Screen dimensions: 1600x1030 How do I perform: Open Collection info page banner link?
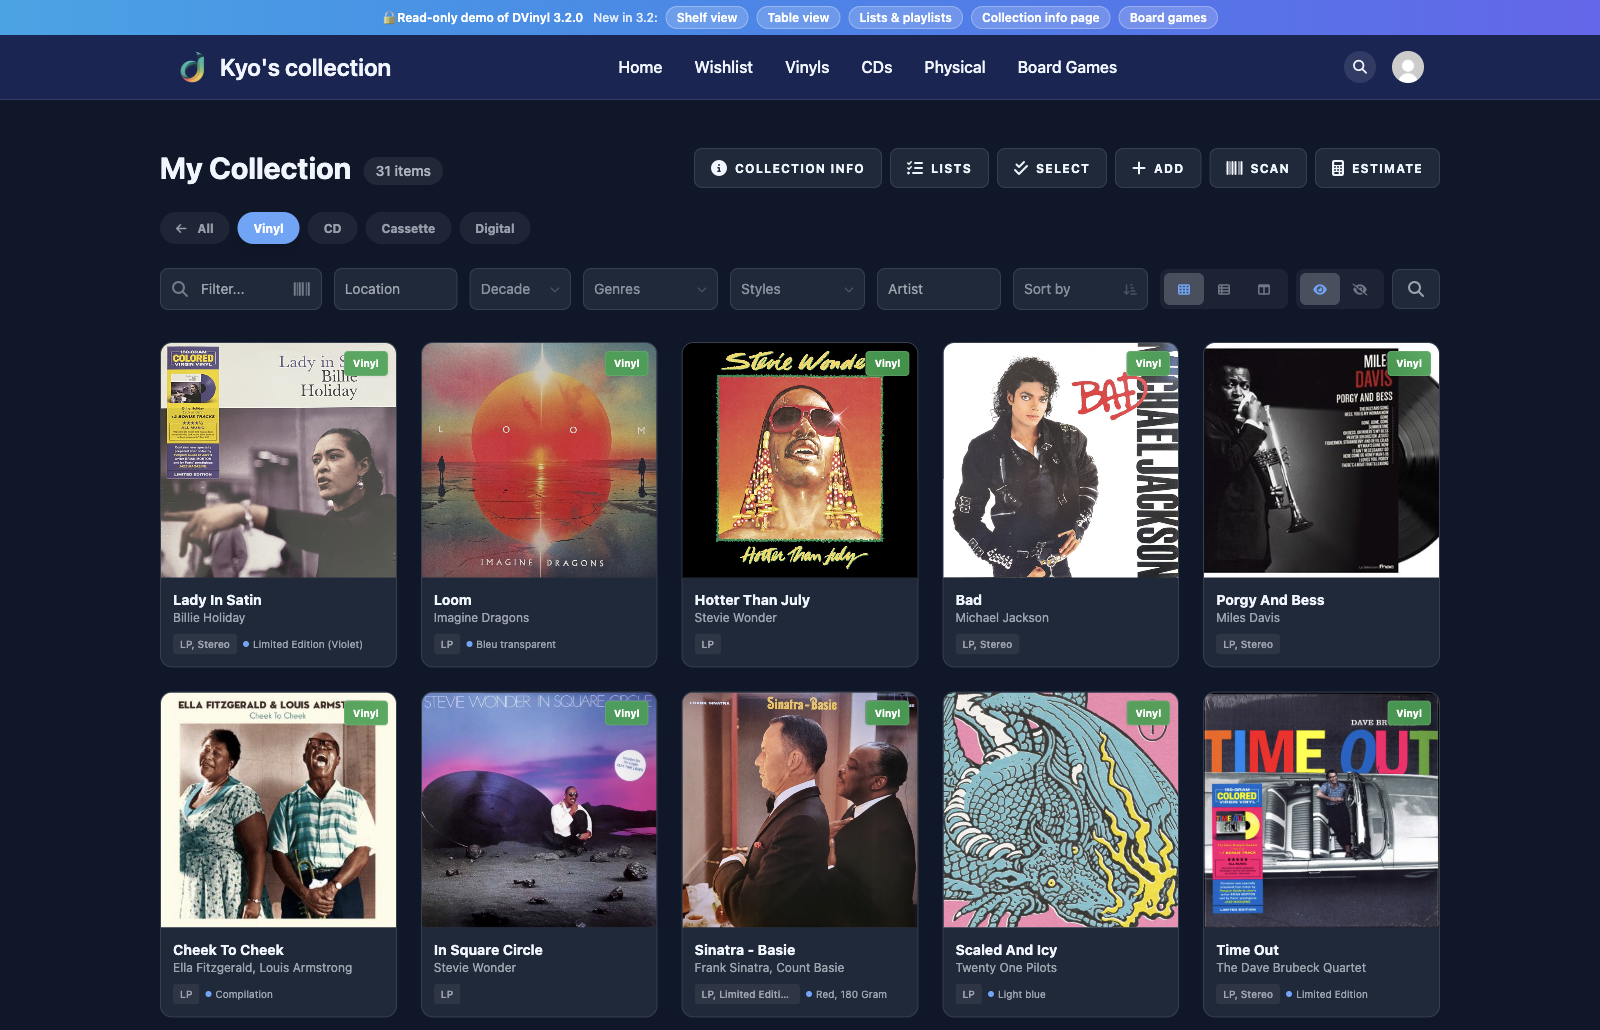coord(1040,17)
